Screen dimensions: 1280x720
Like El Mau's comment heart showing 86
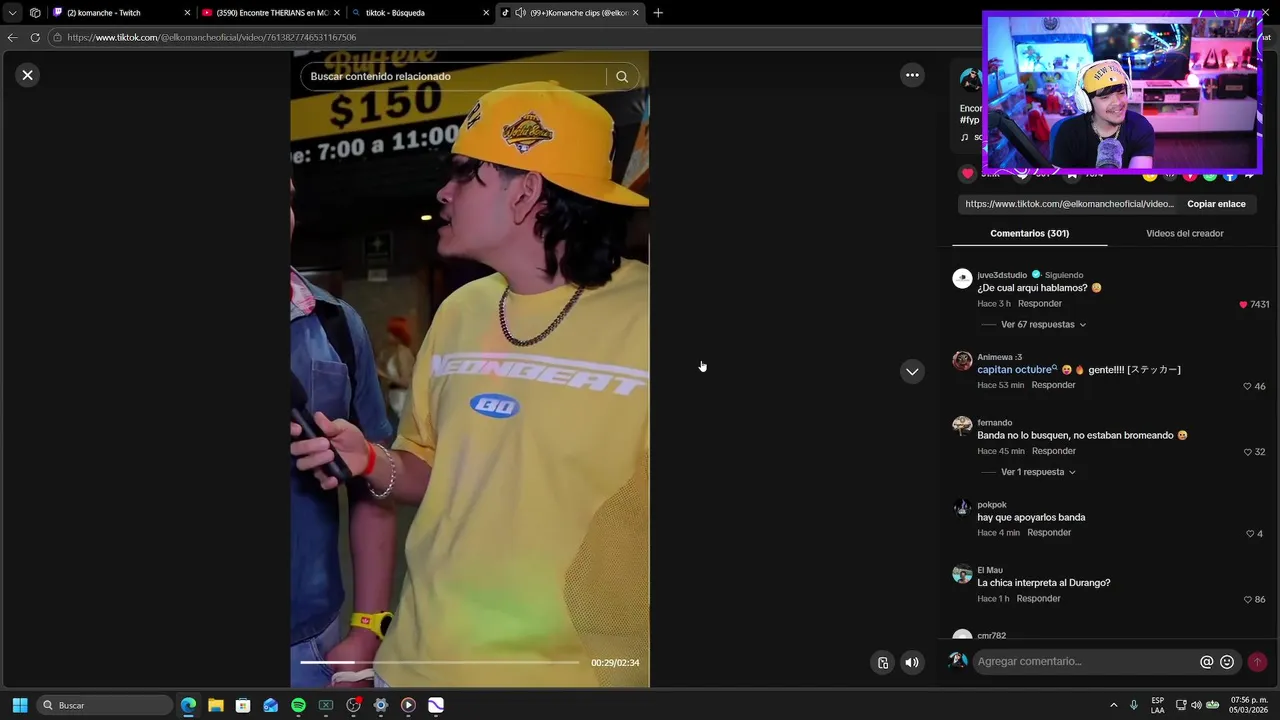1247,600
